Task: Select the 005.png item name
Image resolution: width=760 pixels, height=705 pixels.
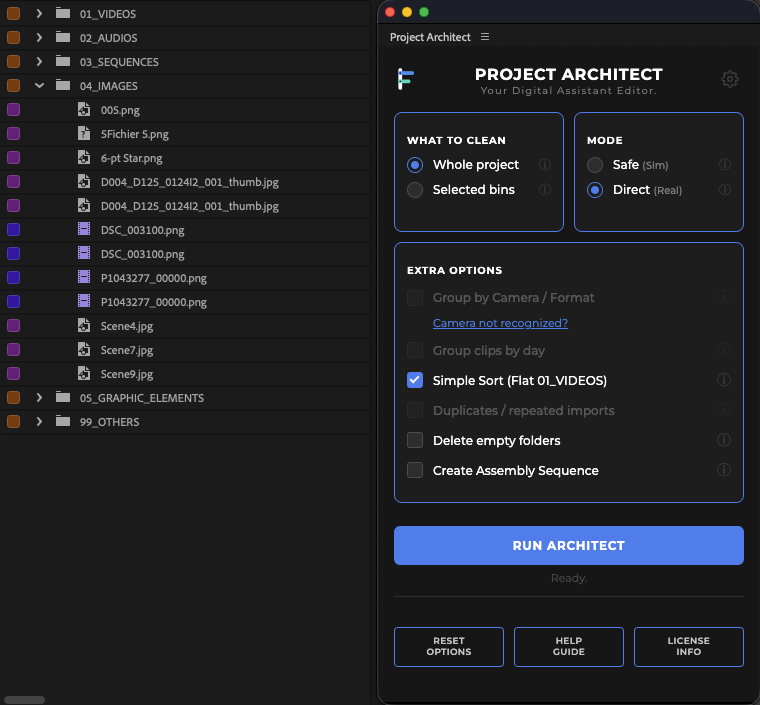Action: pyautogui.click(x=120, y=110)
